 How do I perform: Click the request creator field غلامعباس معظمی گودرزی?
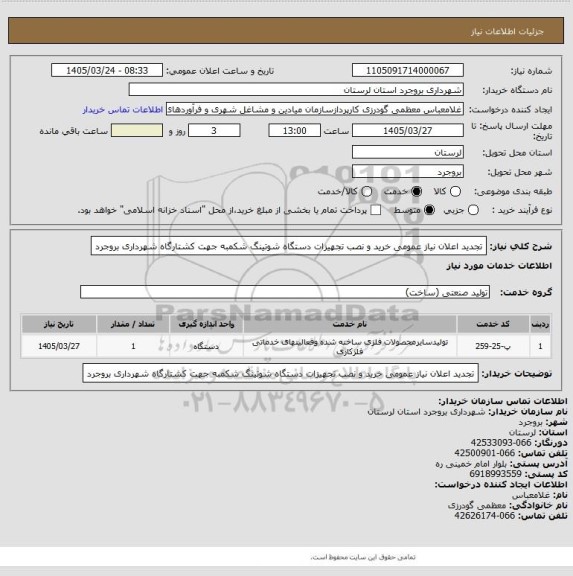pos(315,109)
